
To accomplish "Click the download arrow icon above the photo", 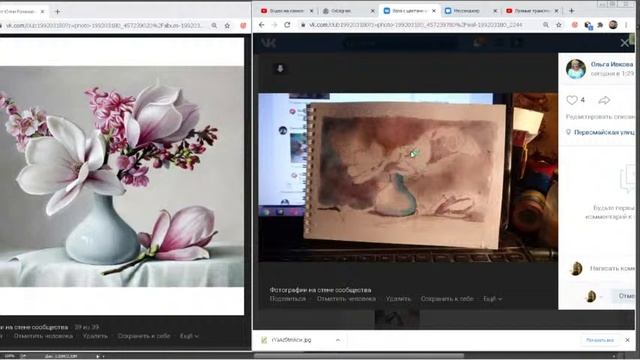I will tap(280, 69).
